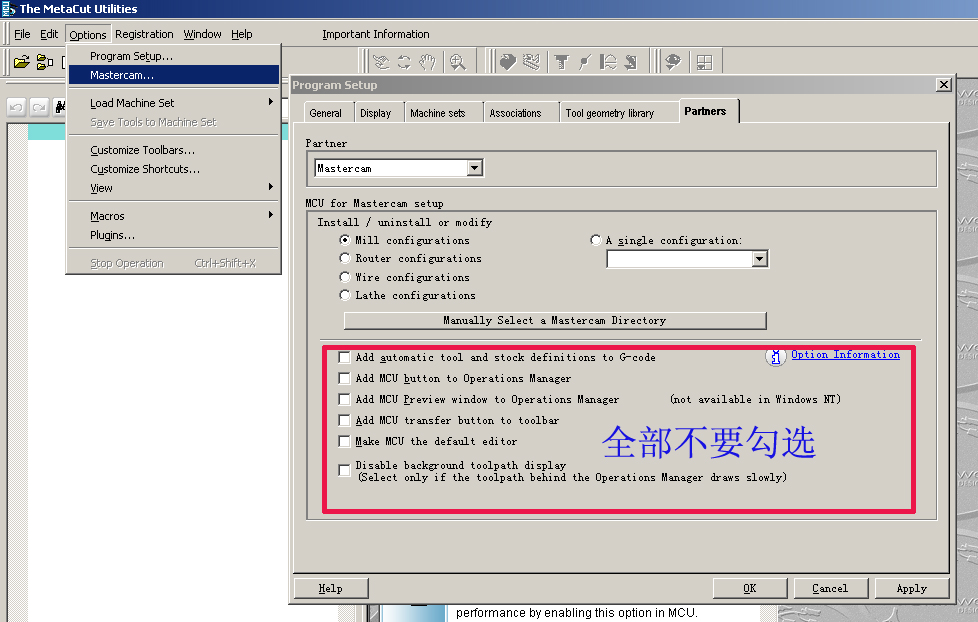
Task: Click the last icon in the tool display group
Action: click(x=631, y=62)
